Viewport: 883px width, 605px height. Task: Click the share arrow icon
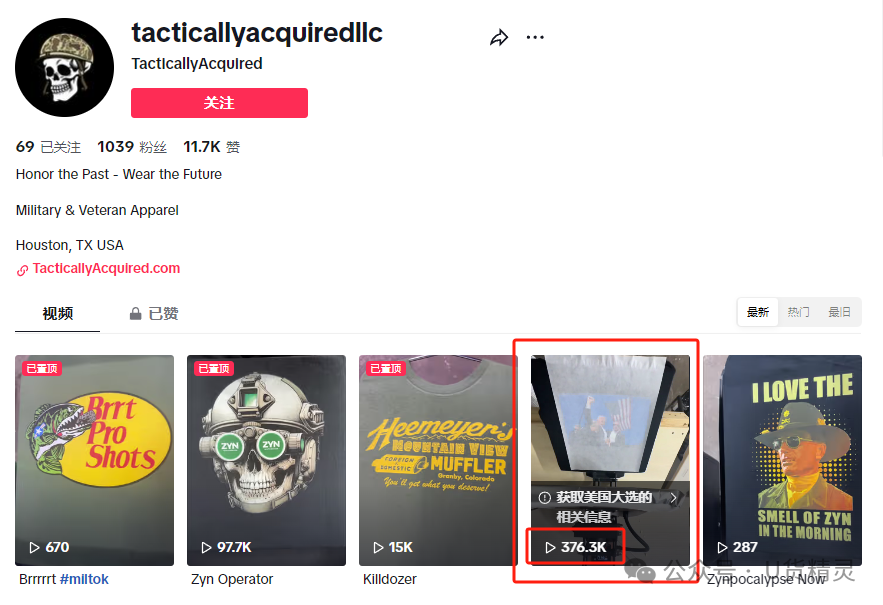499,38
